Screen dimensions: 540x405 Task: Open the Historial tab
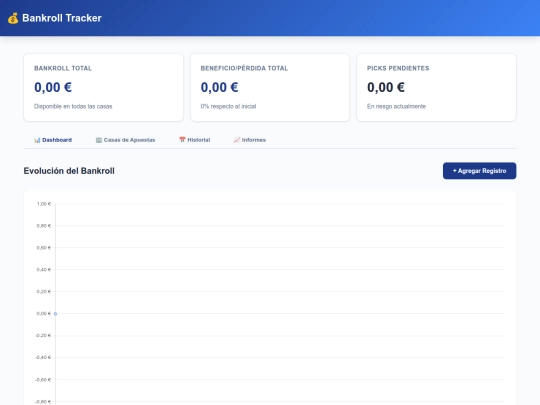195,140
